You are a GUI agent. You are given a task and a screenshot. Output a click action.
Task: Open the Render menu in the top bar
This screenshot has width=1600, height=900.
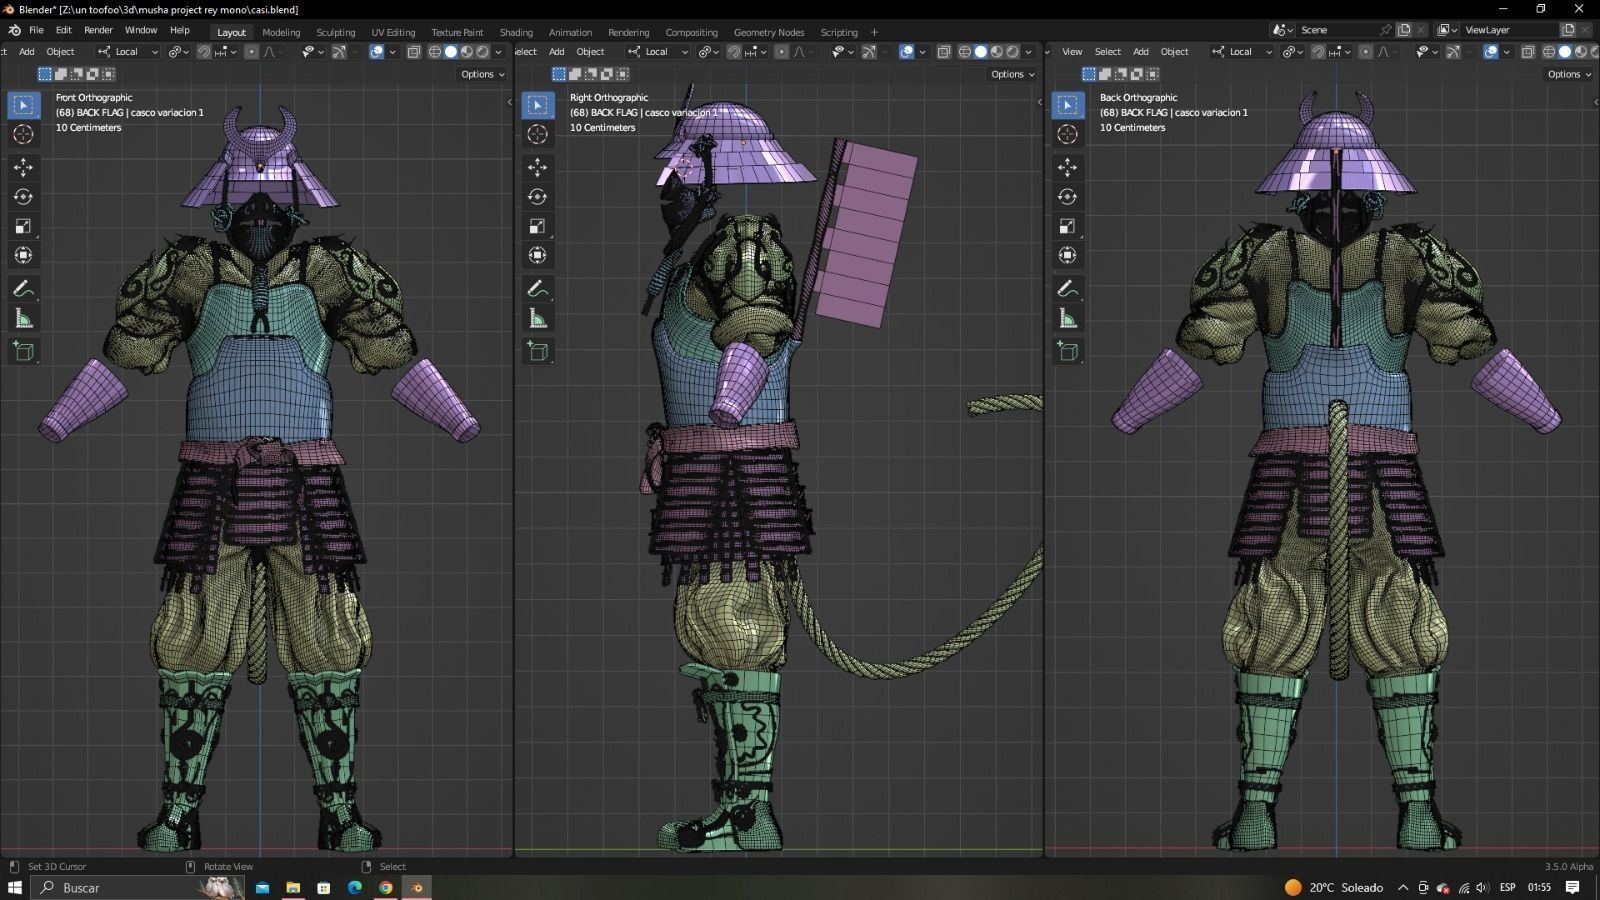coord(98,29)
